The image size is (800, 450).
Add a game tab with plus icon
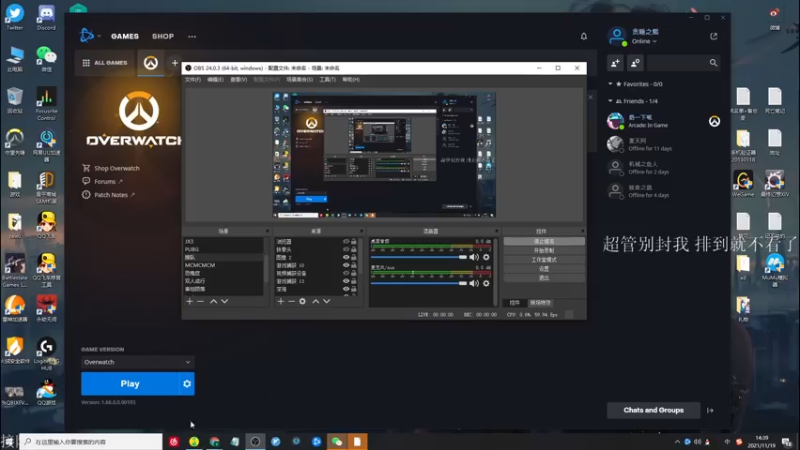pyautogui.click(x=174, y=63)
